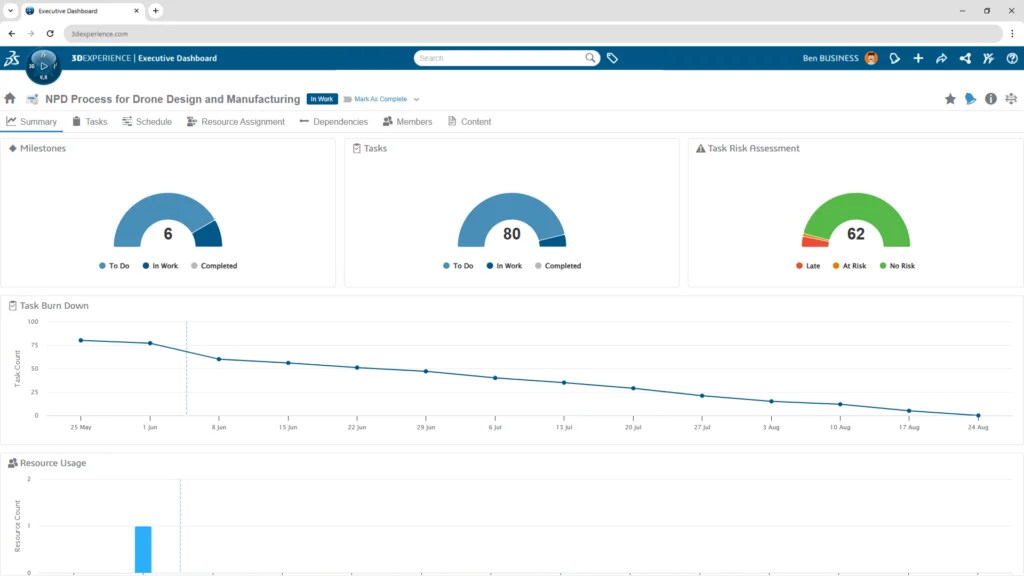1024x576 pixels.
Task: Open the 3DEXPERIENCE compass
Action: click(43, 66)
